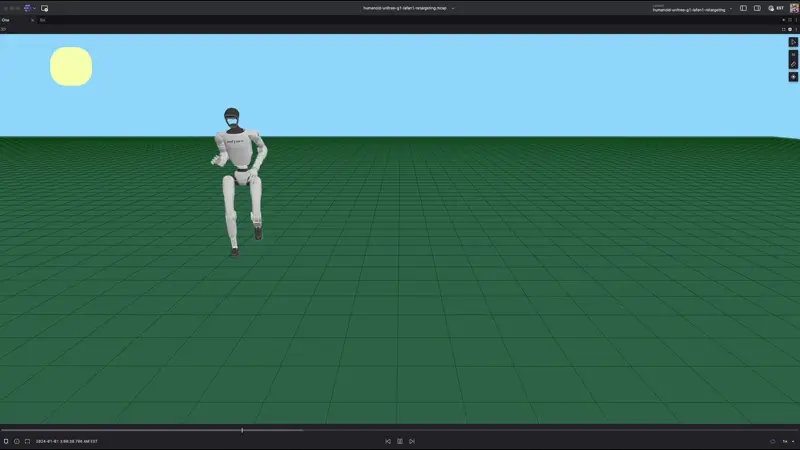Open the user profile avatar menu

(792, 8)
